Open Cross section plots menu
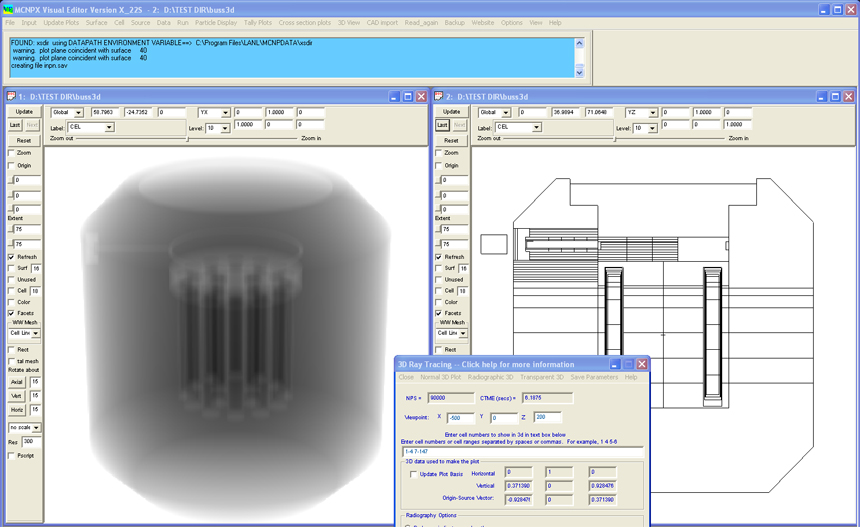860x527 pixels. (305, 22)
